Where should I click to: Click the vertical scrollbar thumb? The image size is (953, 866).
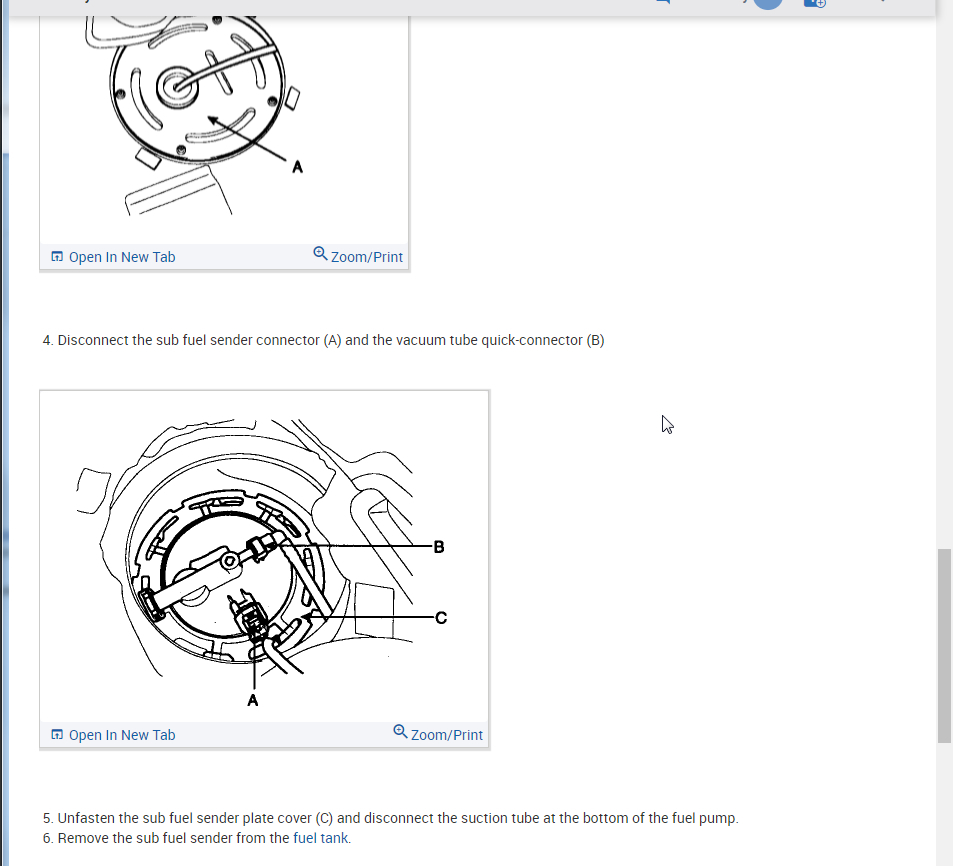coord(944,645)
